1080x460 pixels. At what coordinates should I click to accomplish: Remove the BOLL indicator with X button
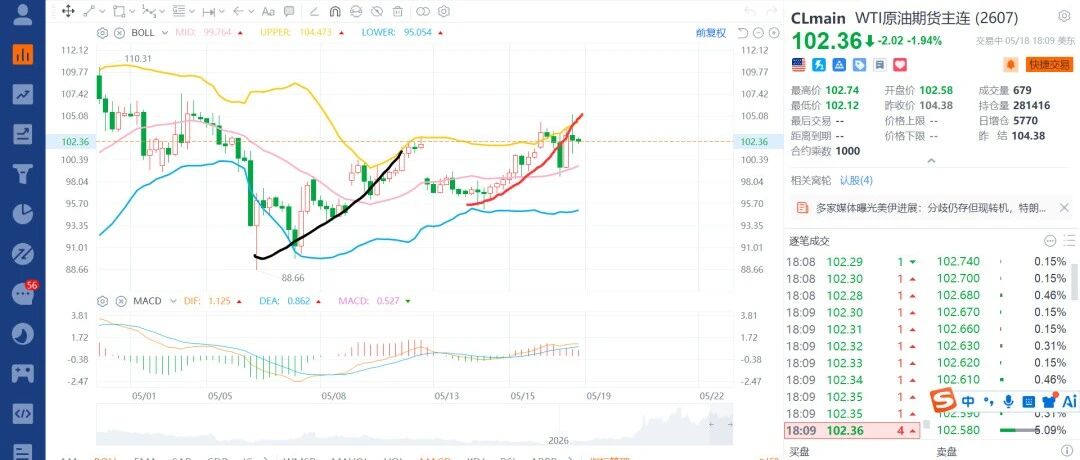click(119, 32)
